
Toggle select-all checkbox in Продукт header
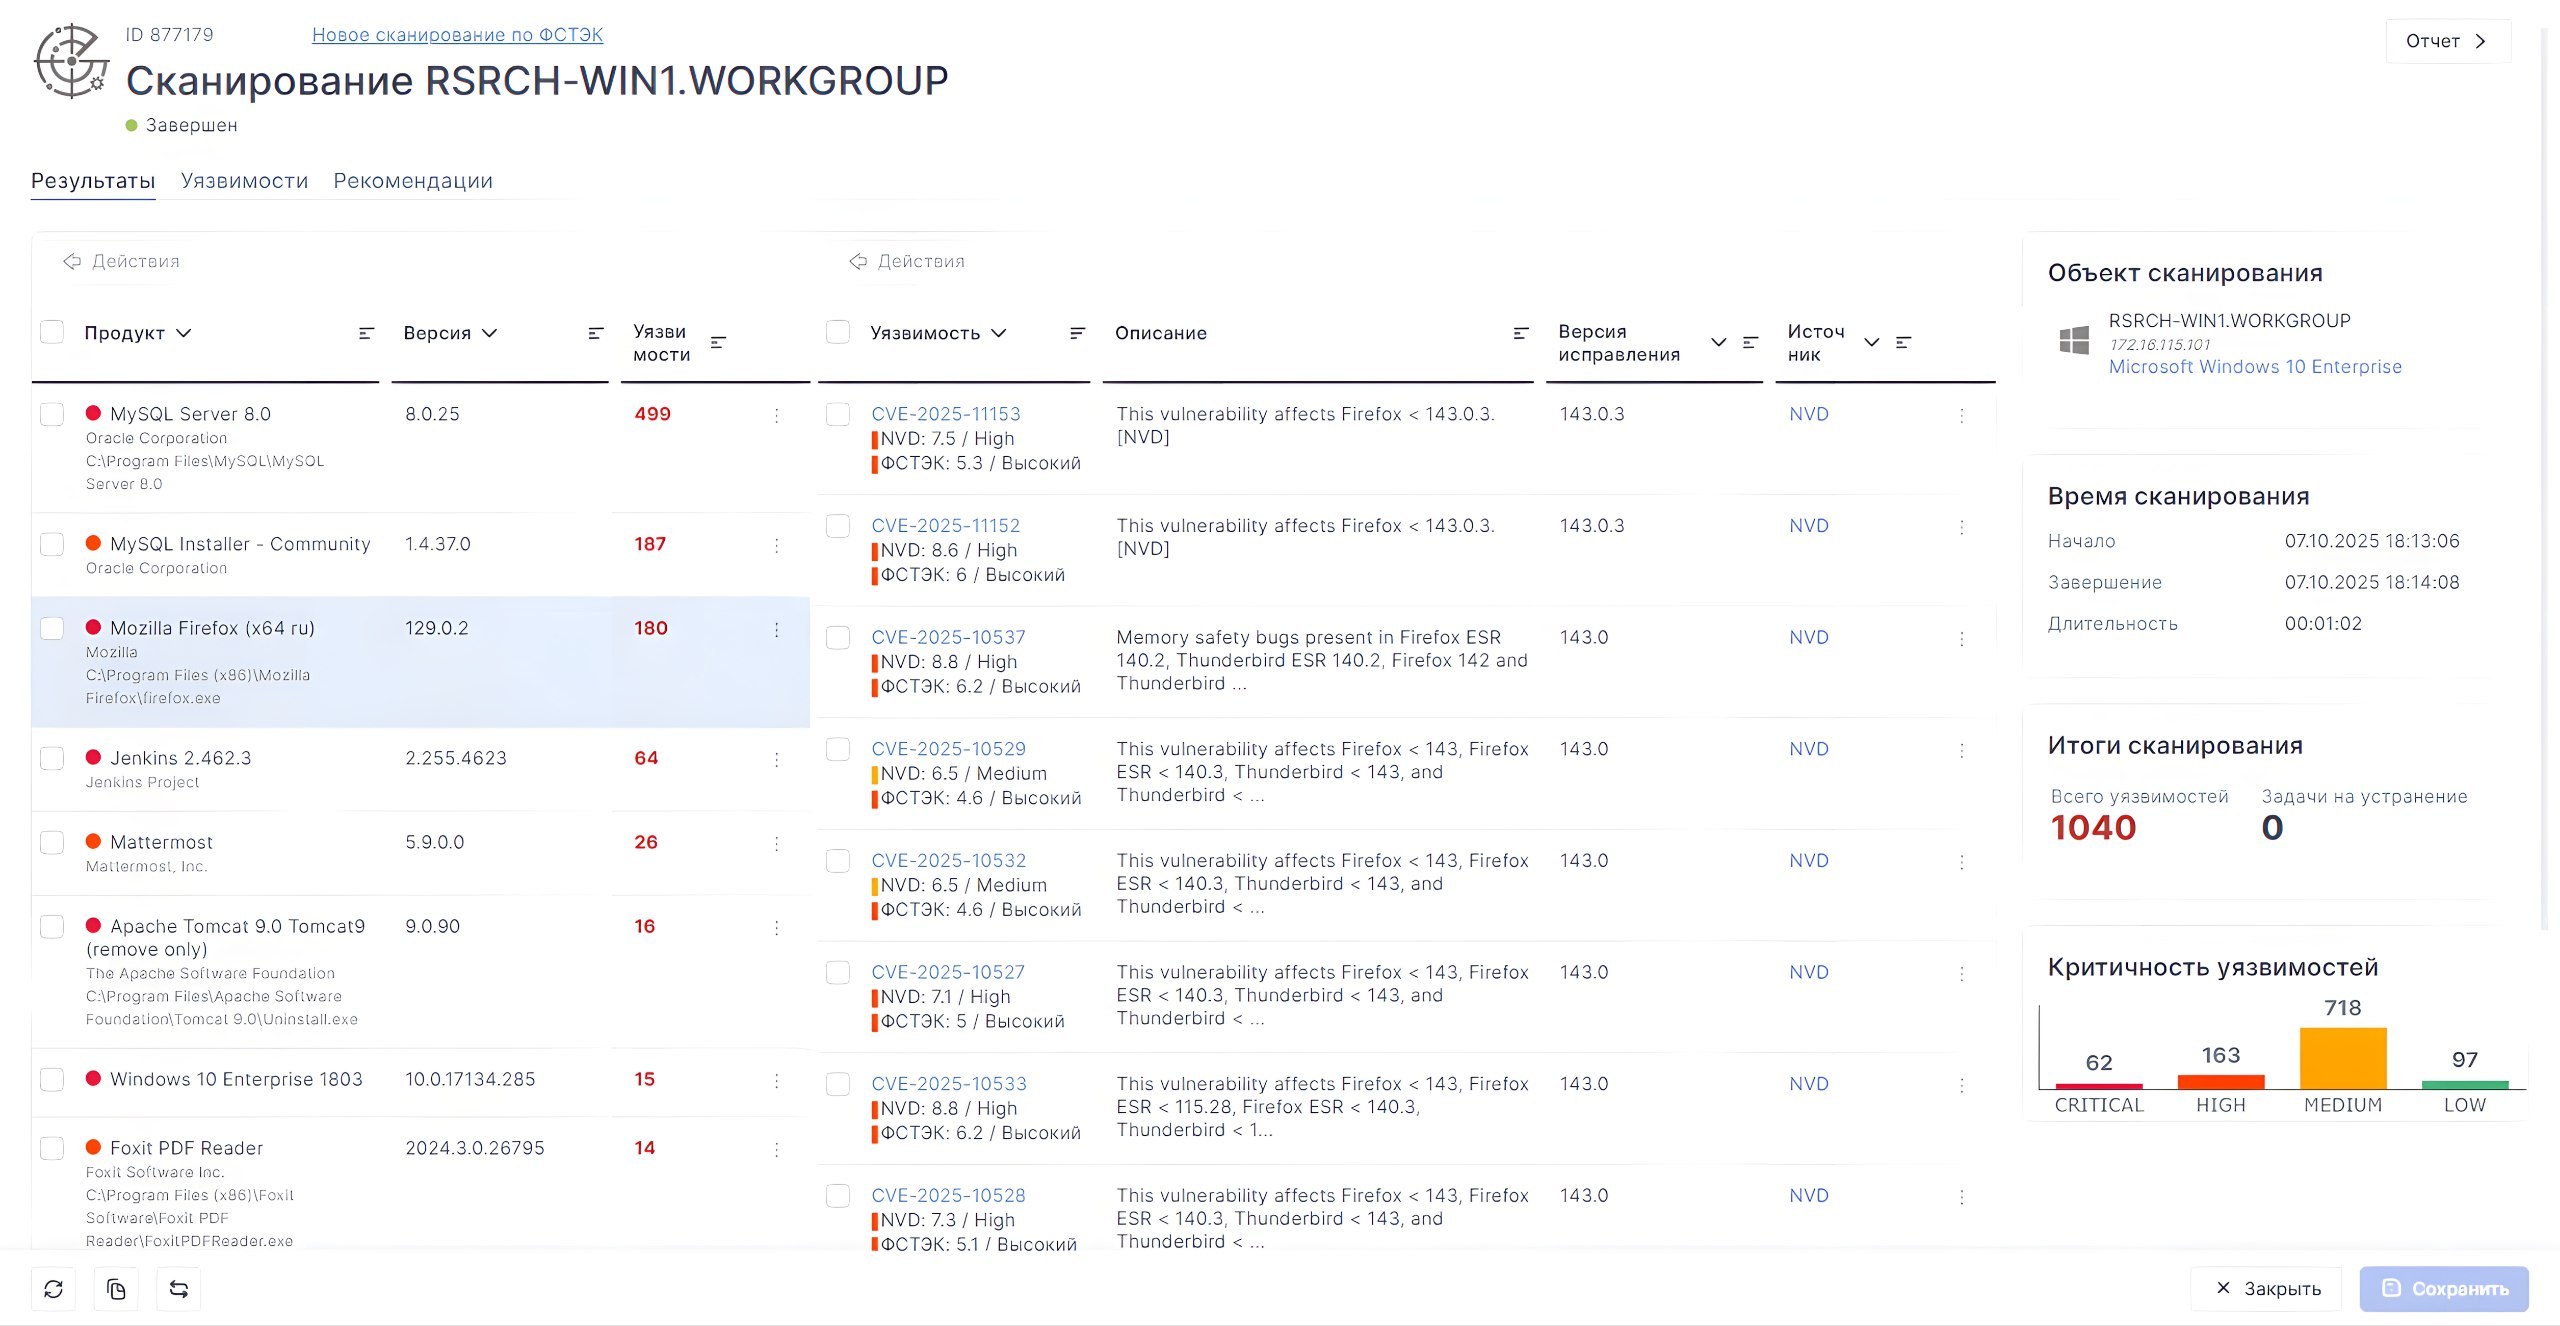click(52, 332)
